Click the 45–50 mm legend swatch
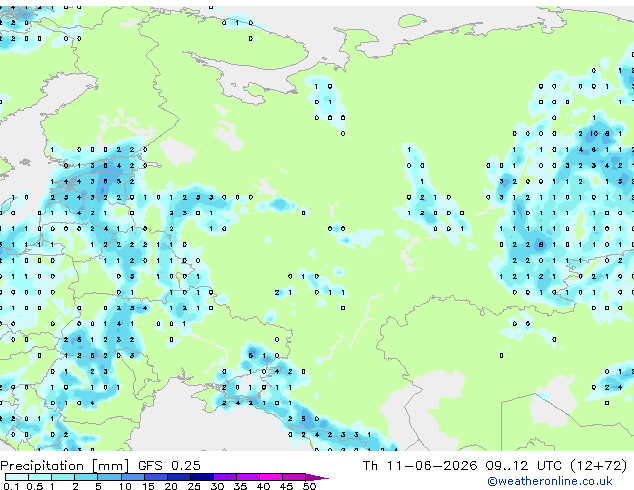The image size is (634, 490). (x=294, y=477)
